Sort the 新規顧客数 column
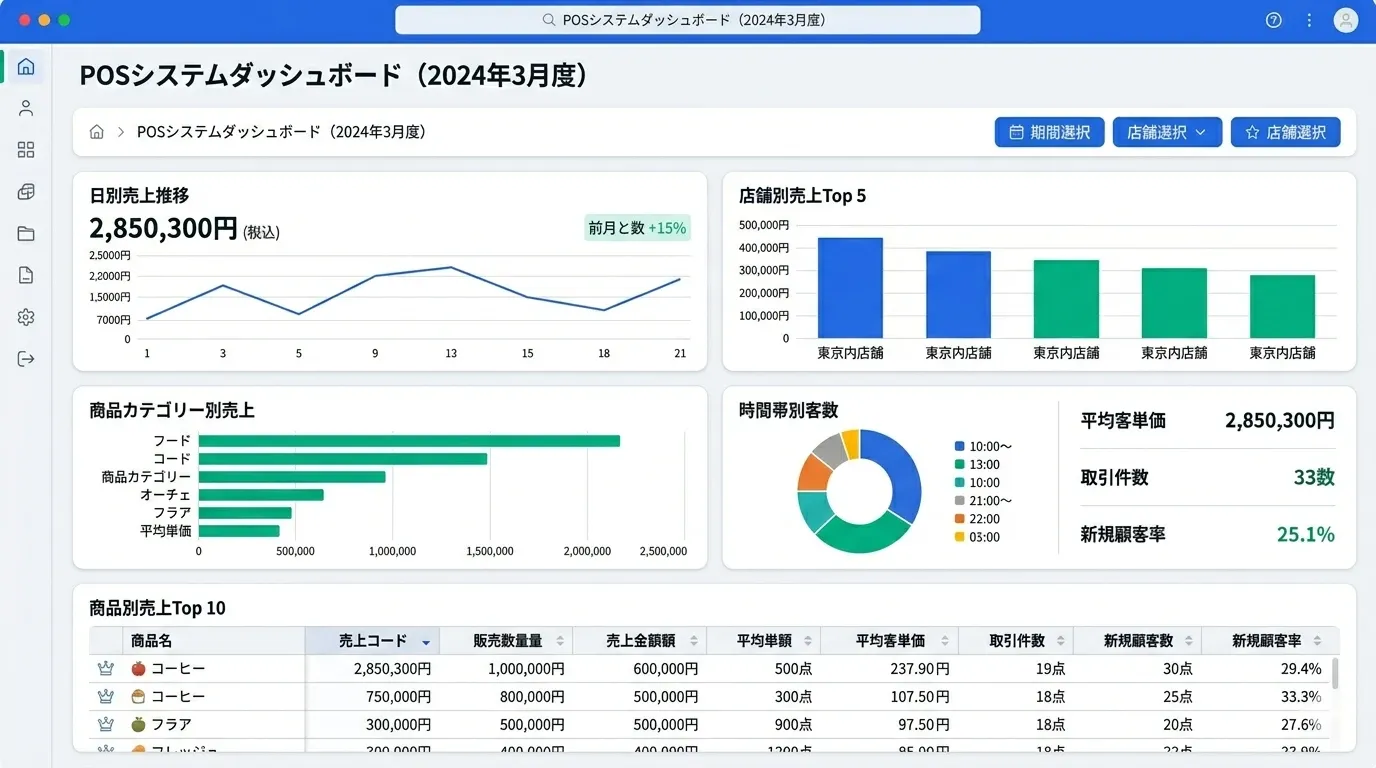 coord(1189,641)
